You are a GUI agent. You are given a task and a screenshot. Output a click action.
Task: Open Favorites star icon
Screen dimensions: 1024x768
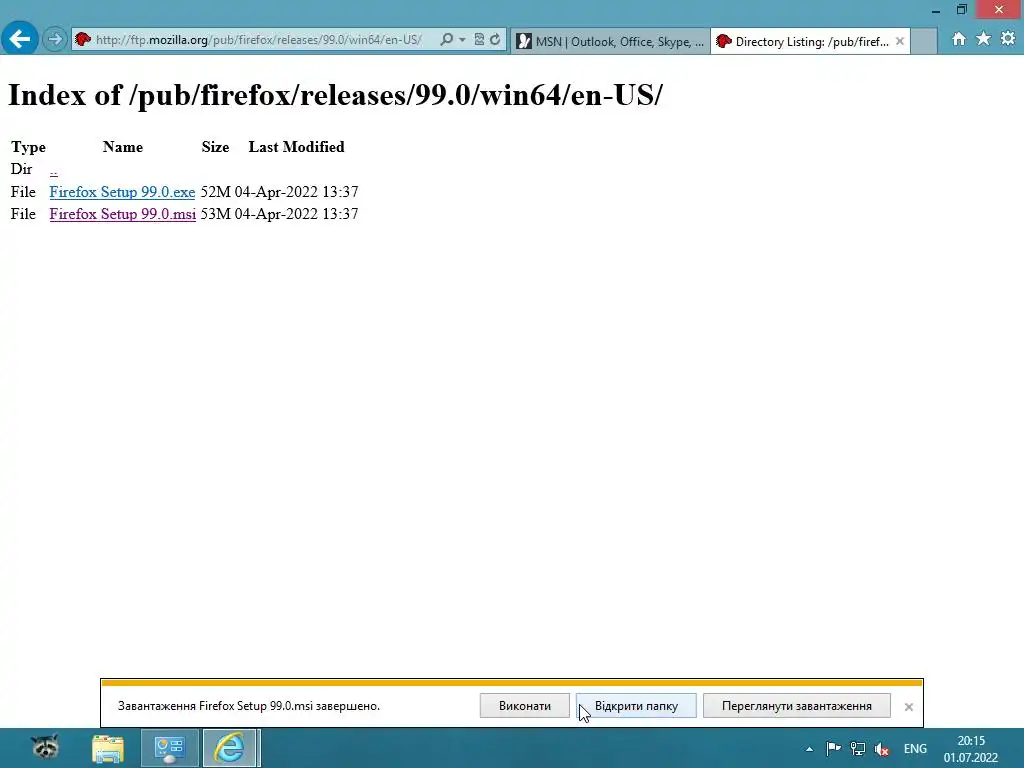983,39
